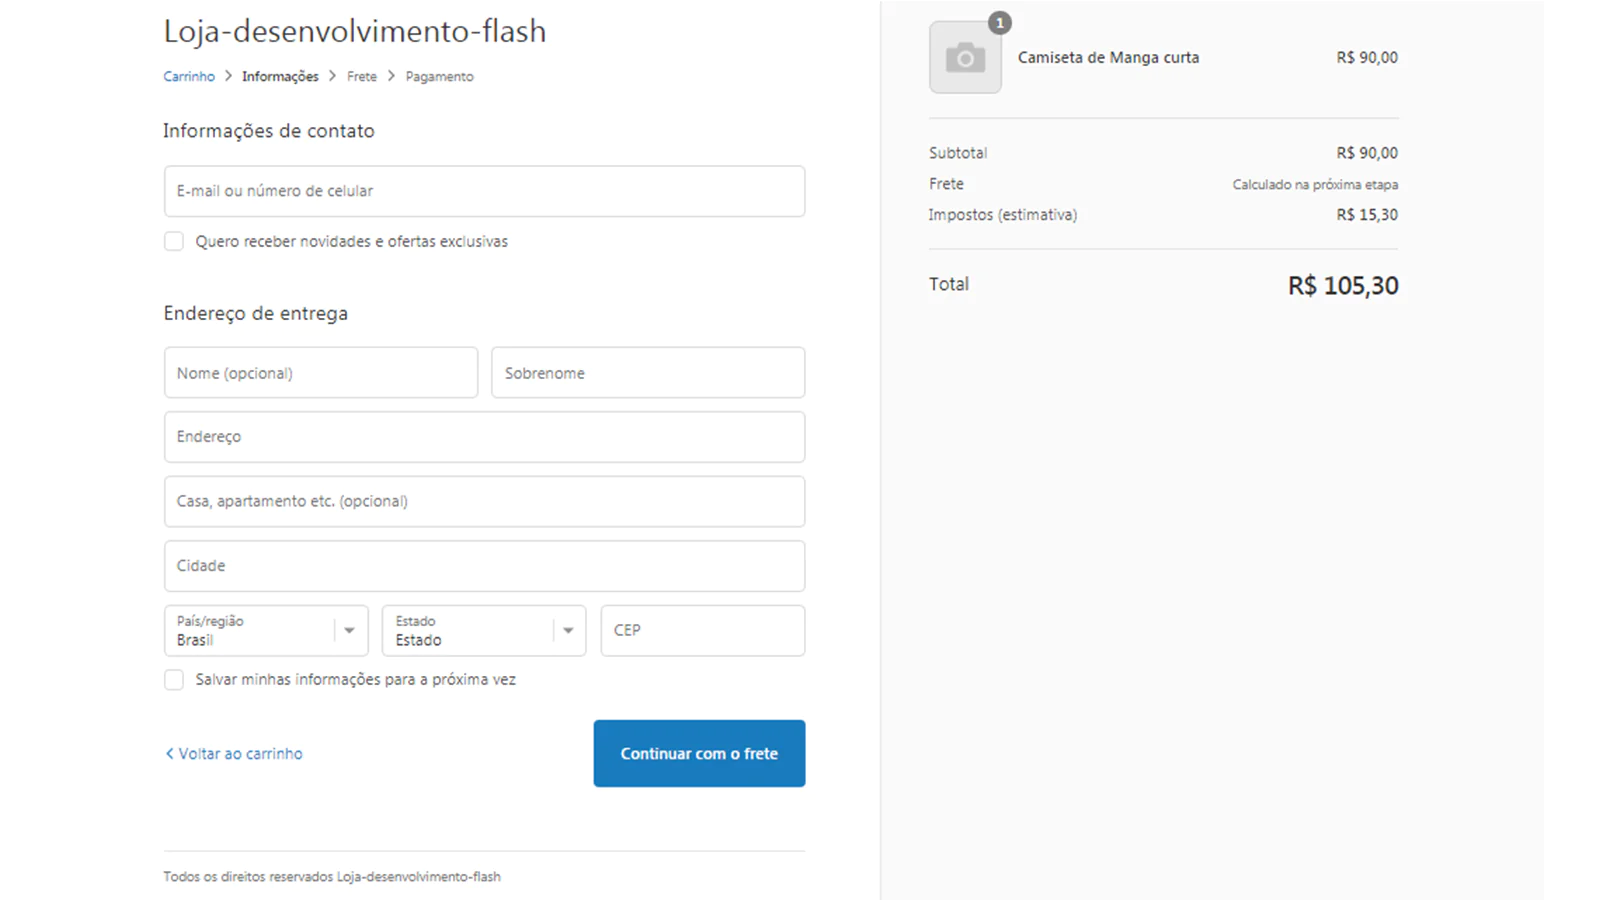Click the product camera placeholder thumbnail

pyautogui.click(x=965, y=58)
